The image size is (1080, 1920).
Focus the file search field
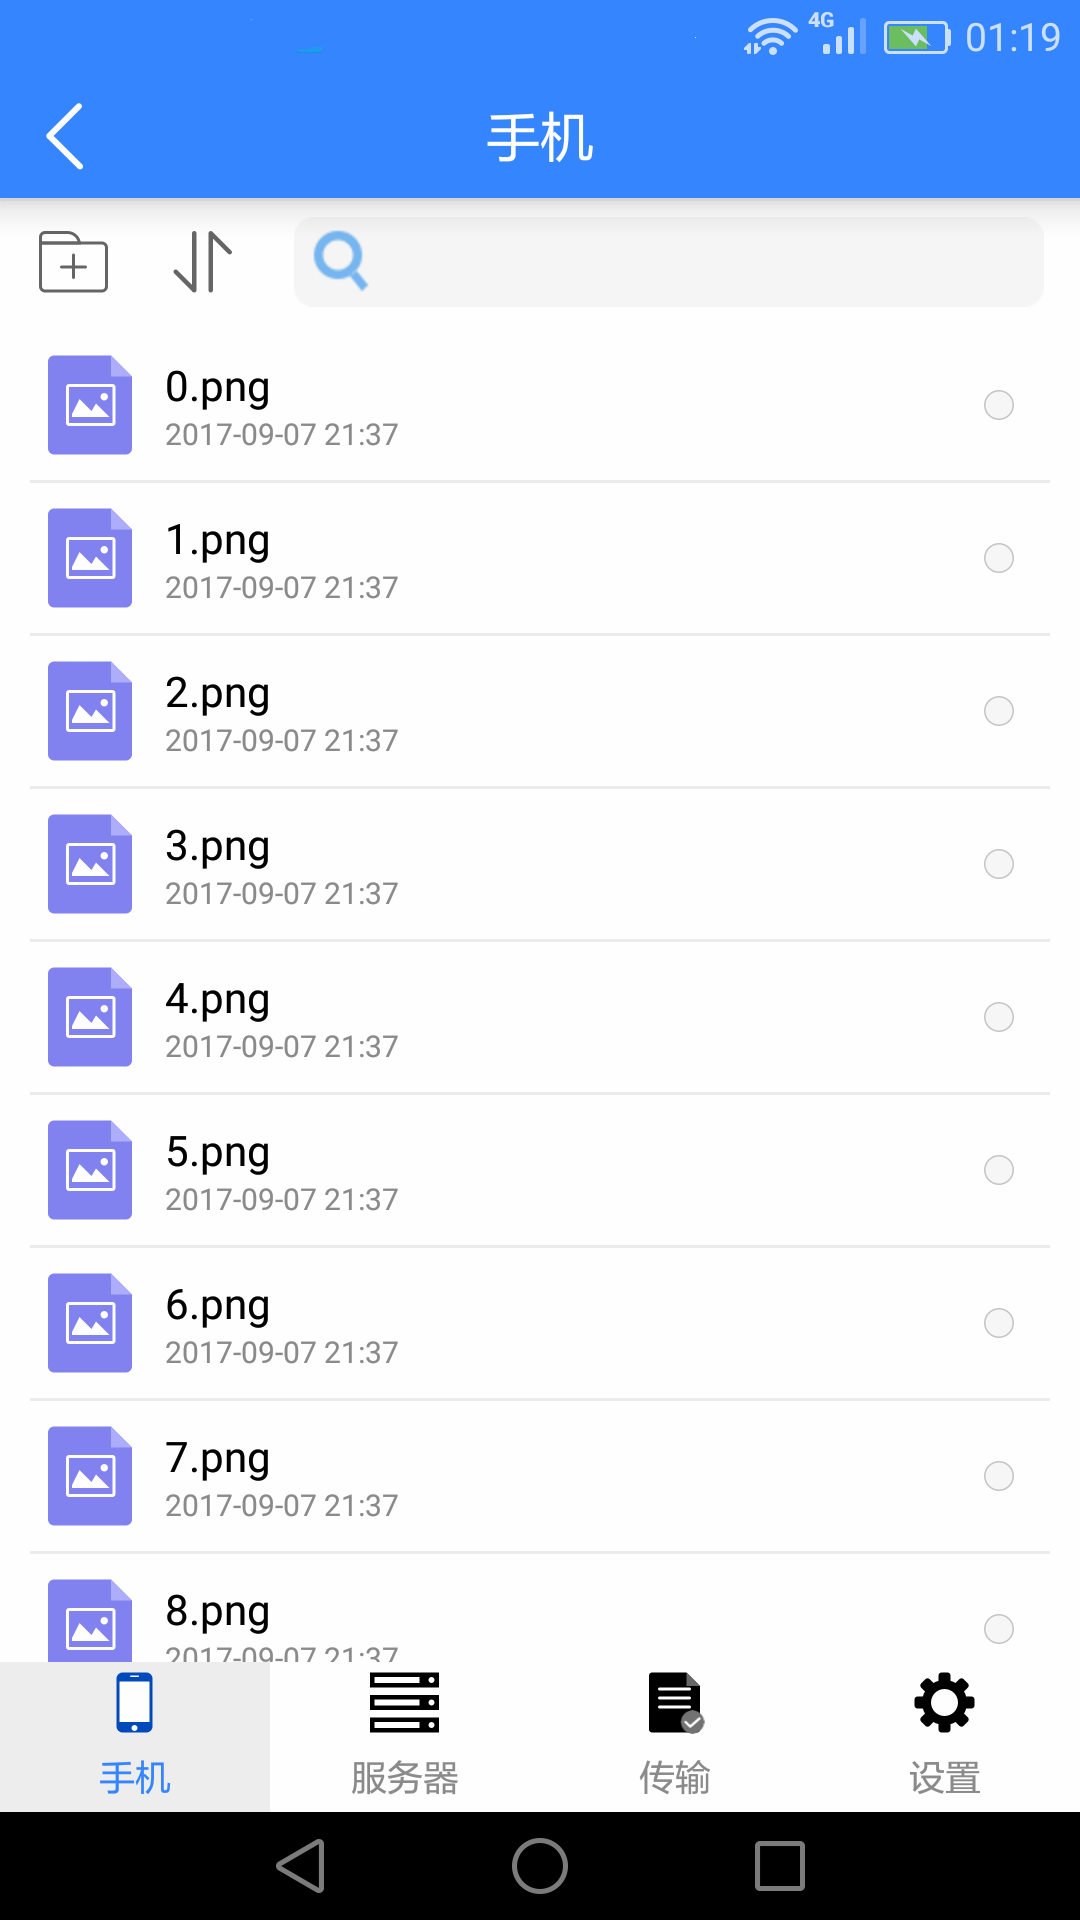(x=700, y=262)
